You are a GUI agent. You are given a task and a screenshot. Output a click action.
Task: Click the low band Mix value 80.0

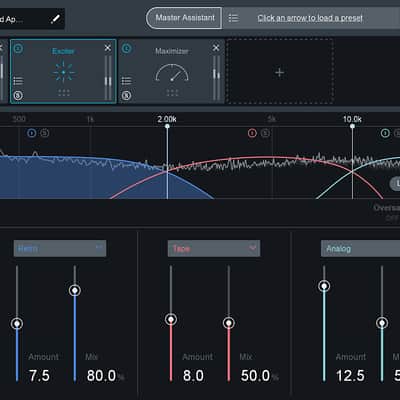[102, 376]
